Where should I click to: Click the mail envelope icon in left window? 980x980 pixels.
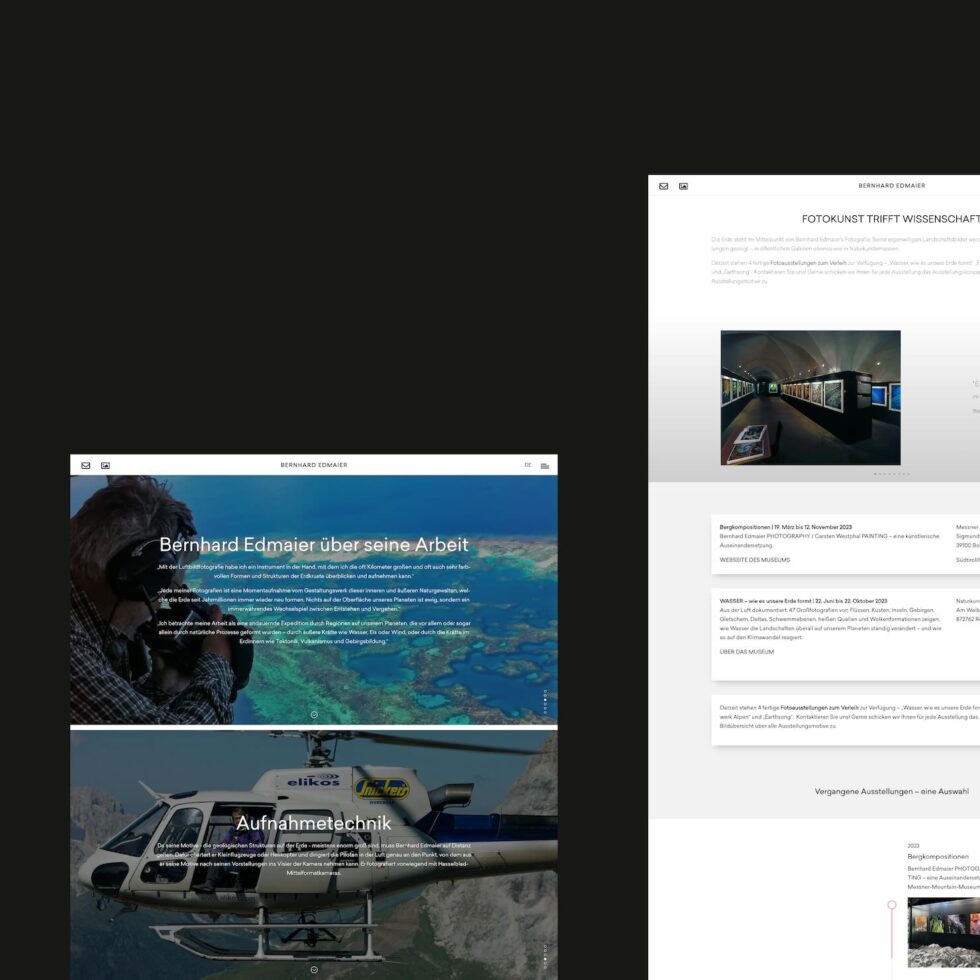tap(86, 465)
